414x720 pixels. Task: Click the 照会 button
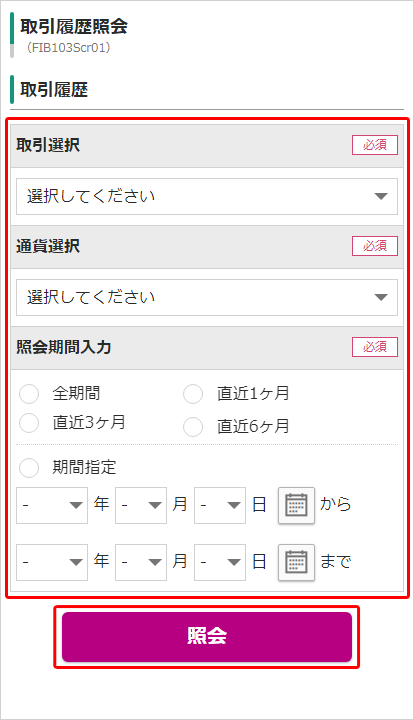coord(207,637)
